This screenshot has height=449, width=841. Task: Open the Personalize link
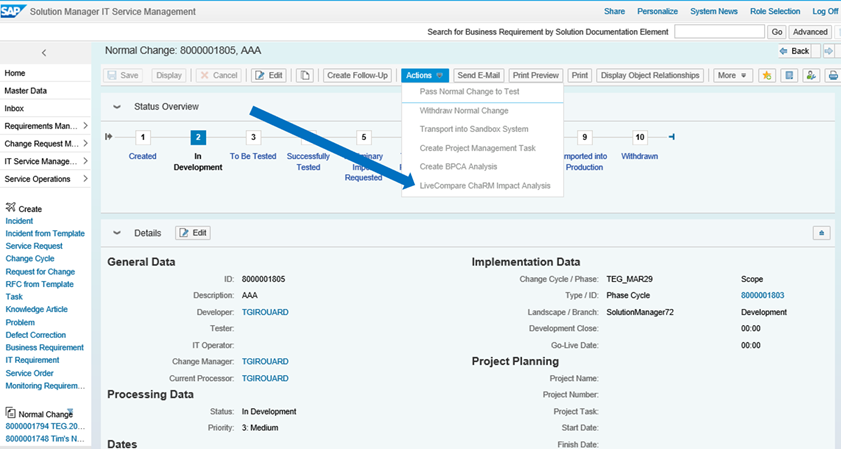pos(658,11)
